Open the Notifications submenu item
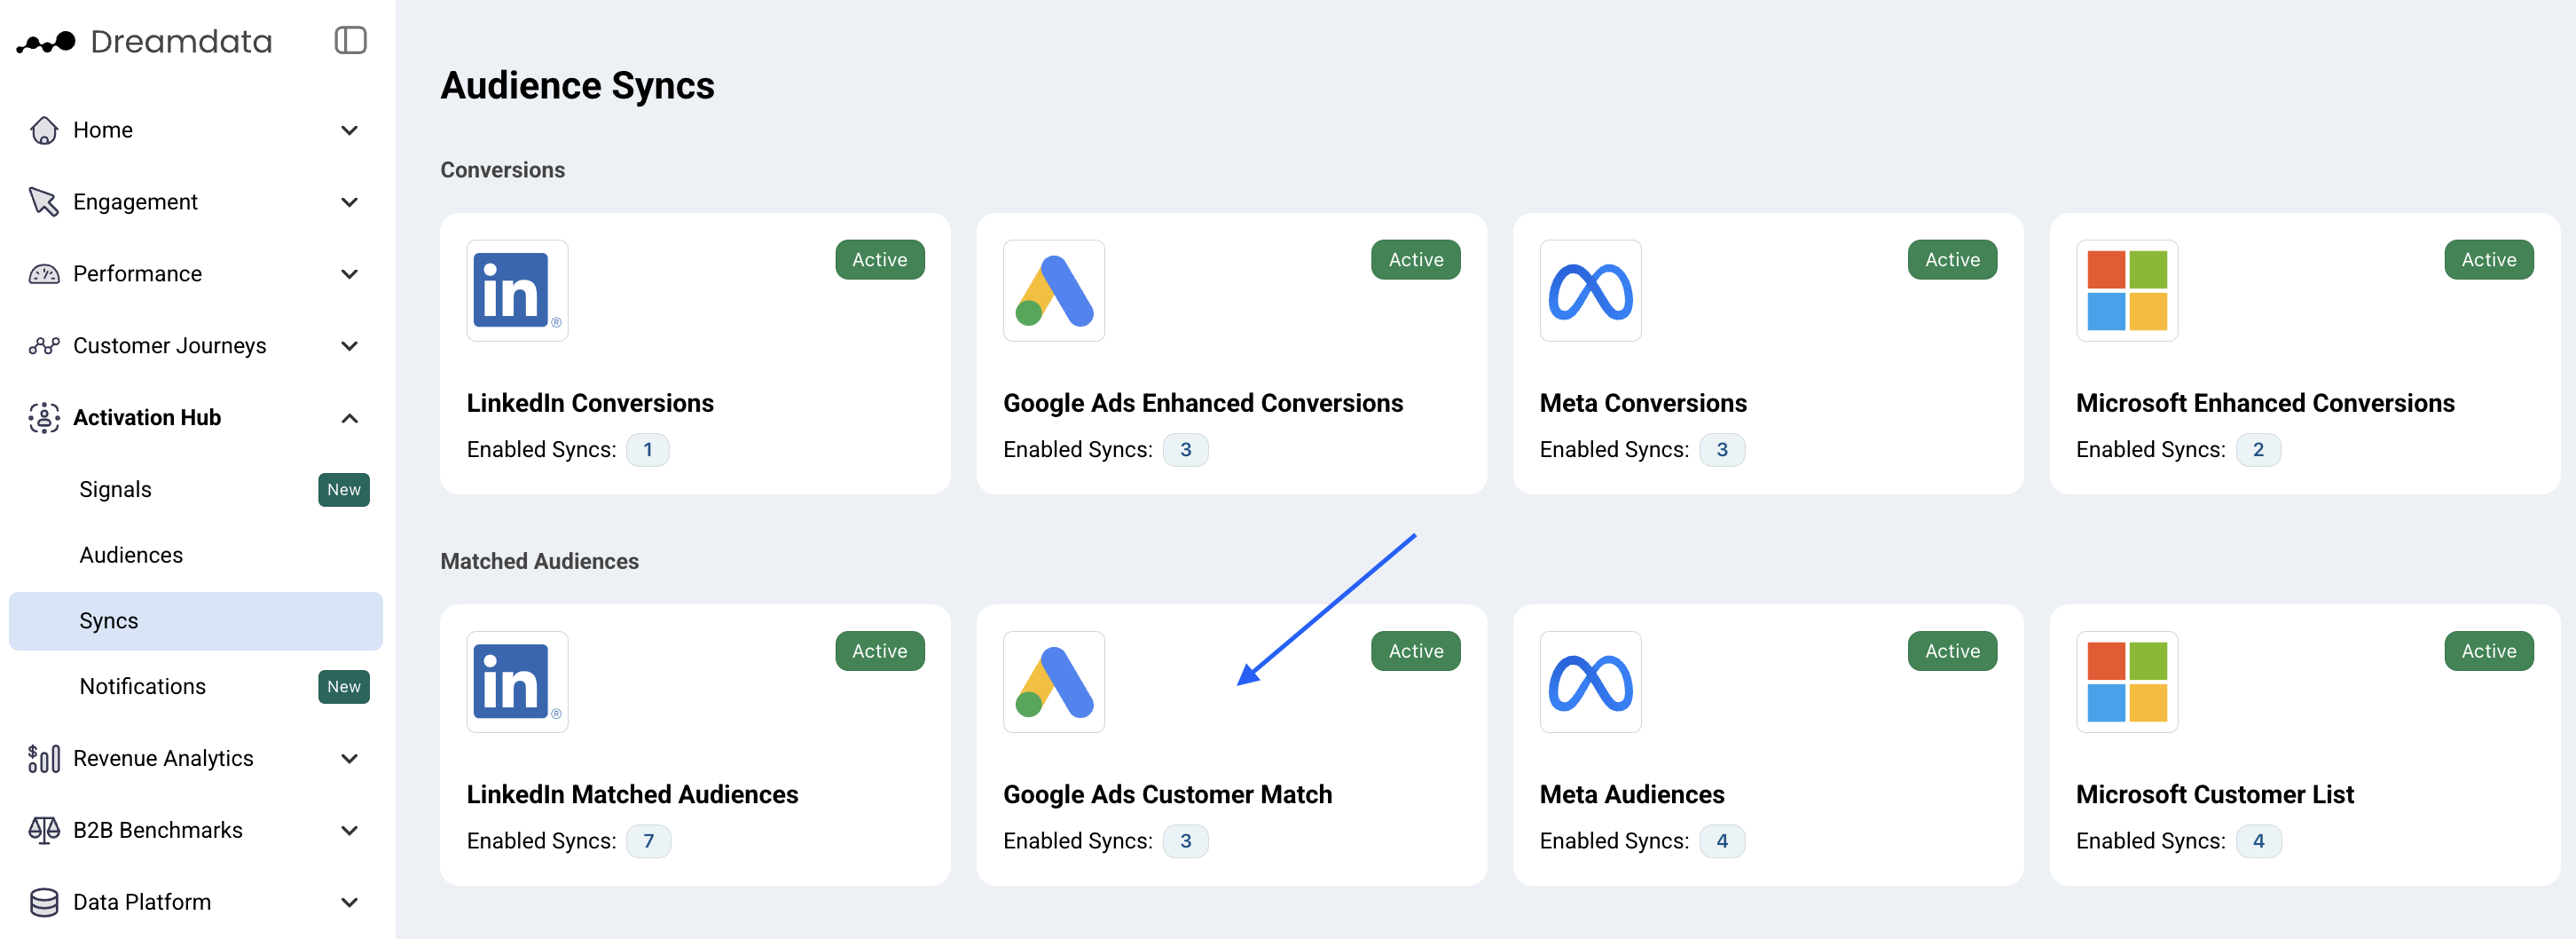The image size is (2576, 939). point(196,687)
